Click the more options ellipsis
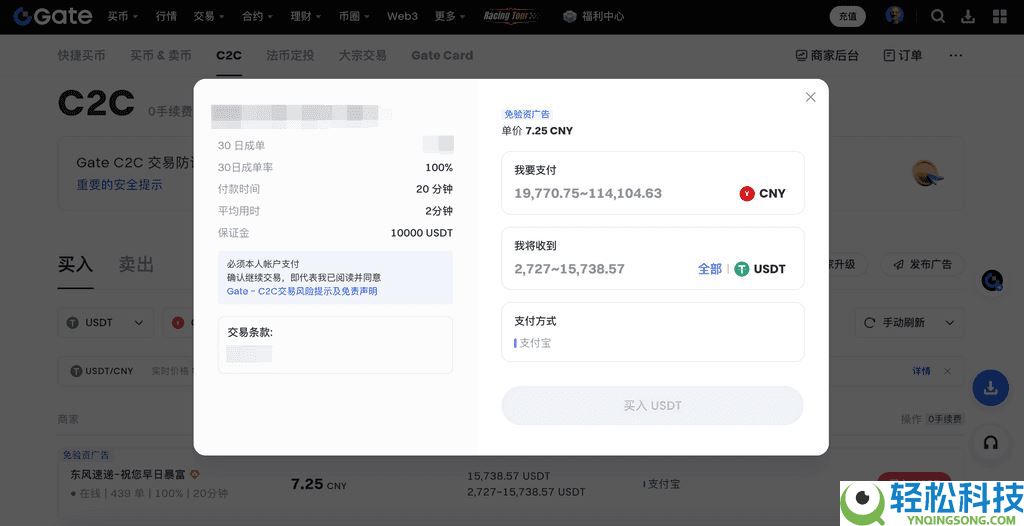The image size is (1024, 526). 955,56
